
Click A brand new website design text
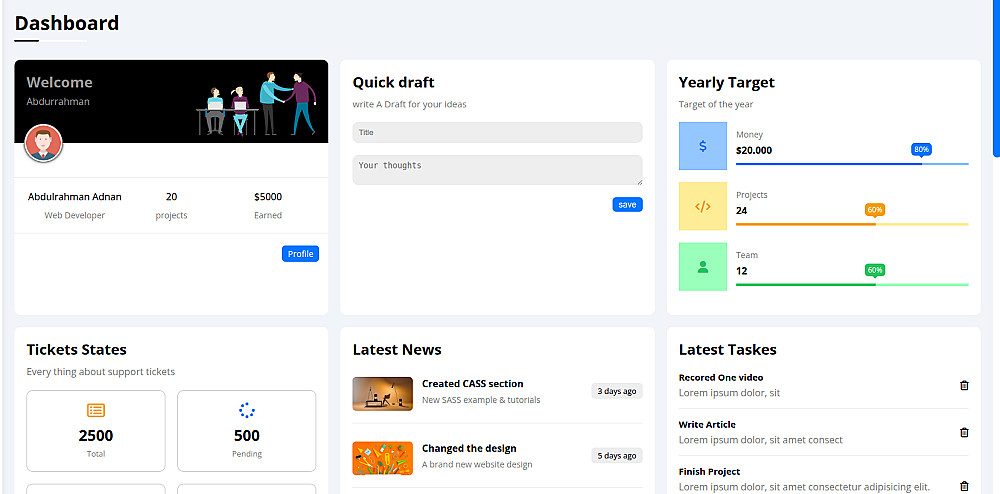click(477, 465)
